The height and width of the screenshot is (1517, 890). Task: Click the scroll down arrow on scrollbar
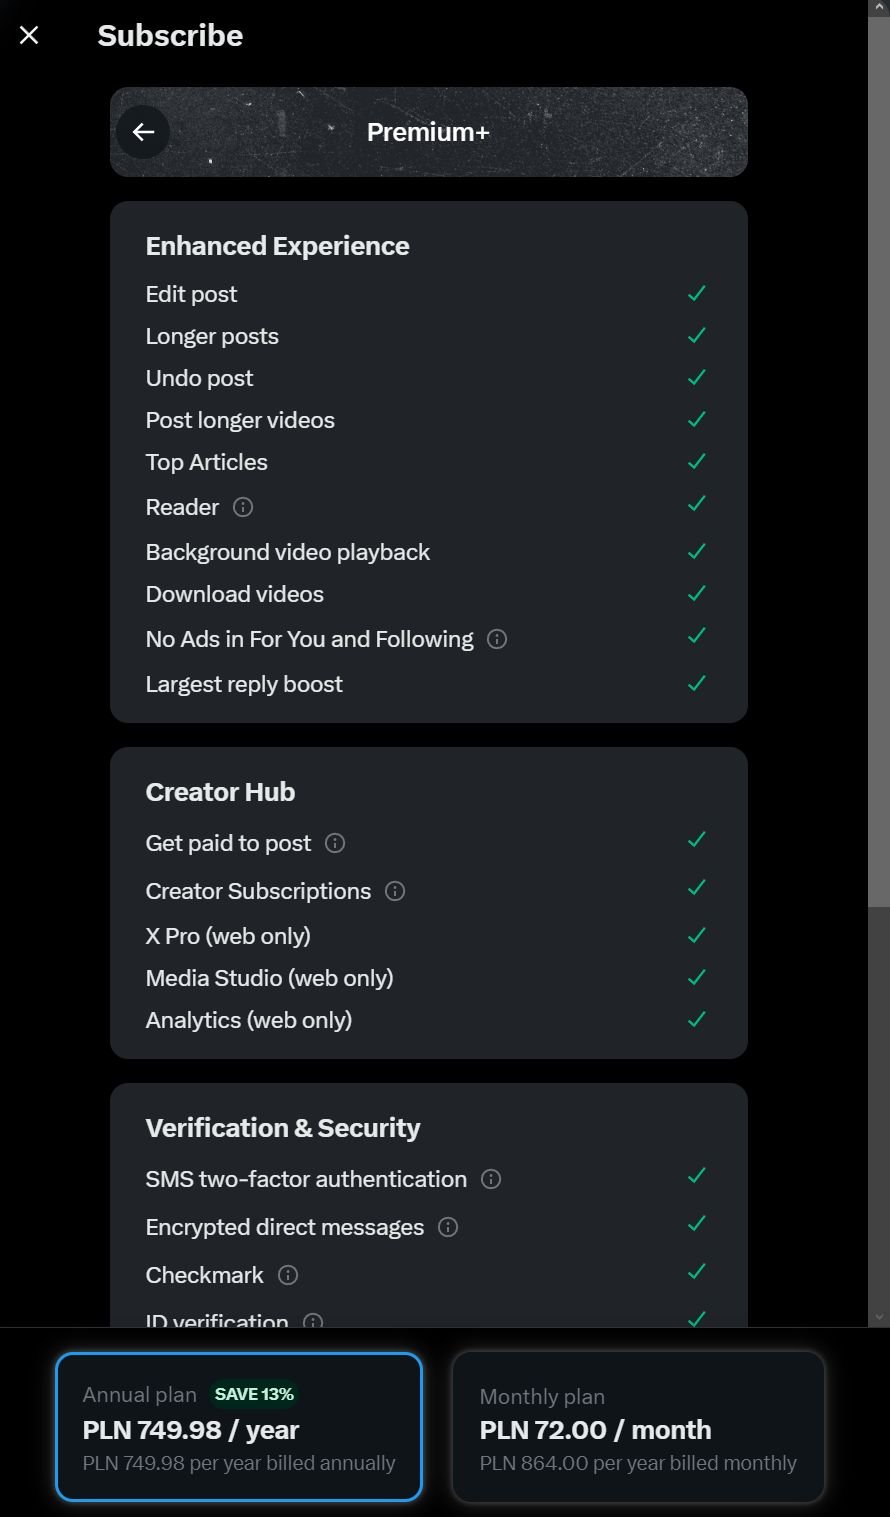(x=879, y=1318)
